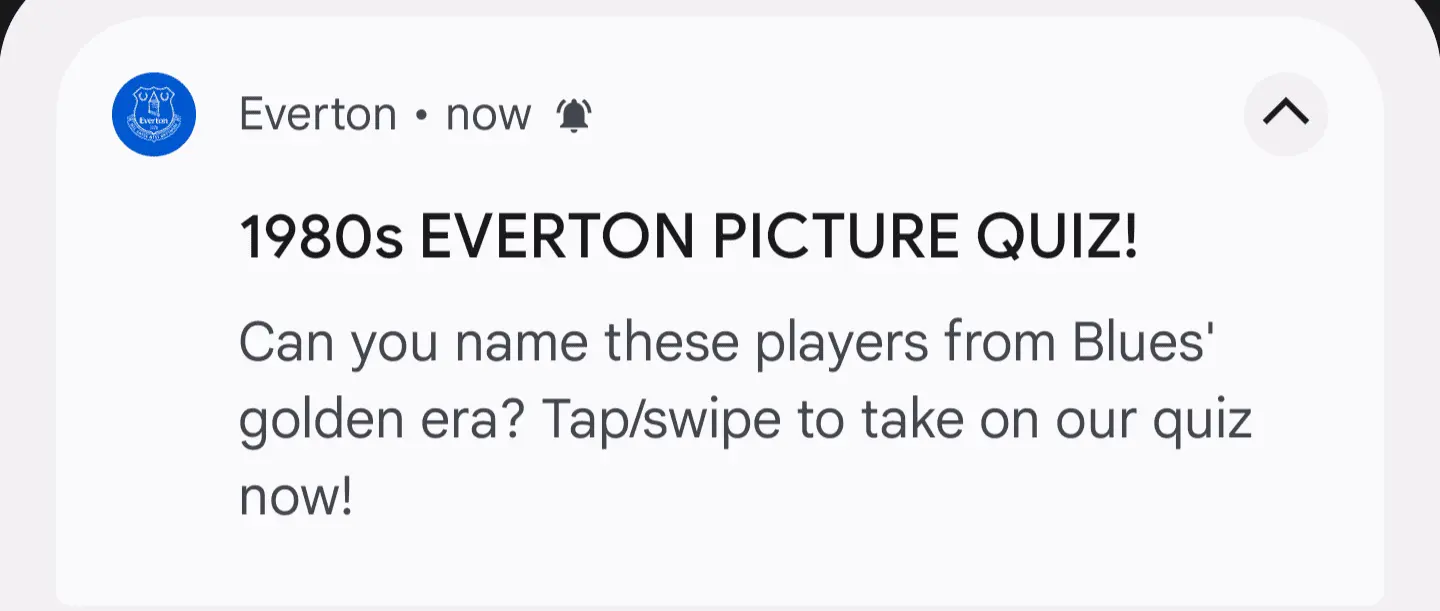Screen dimensions: 1440x611
Task: Click the words "to take on" in body
Action: [x=920, y=420]
